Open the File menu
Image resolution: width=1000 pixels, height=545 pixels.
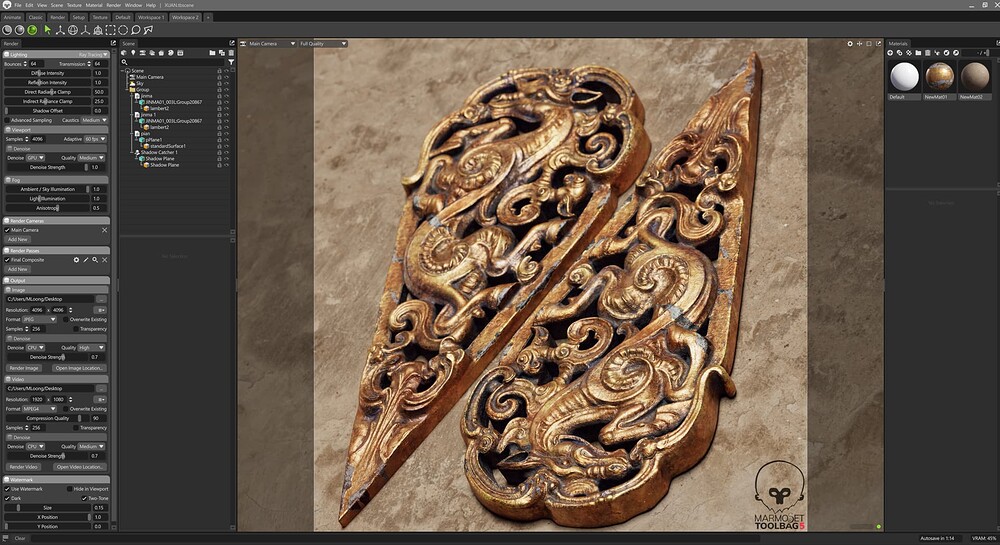[18, 5]
